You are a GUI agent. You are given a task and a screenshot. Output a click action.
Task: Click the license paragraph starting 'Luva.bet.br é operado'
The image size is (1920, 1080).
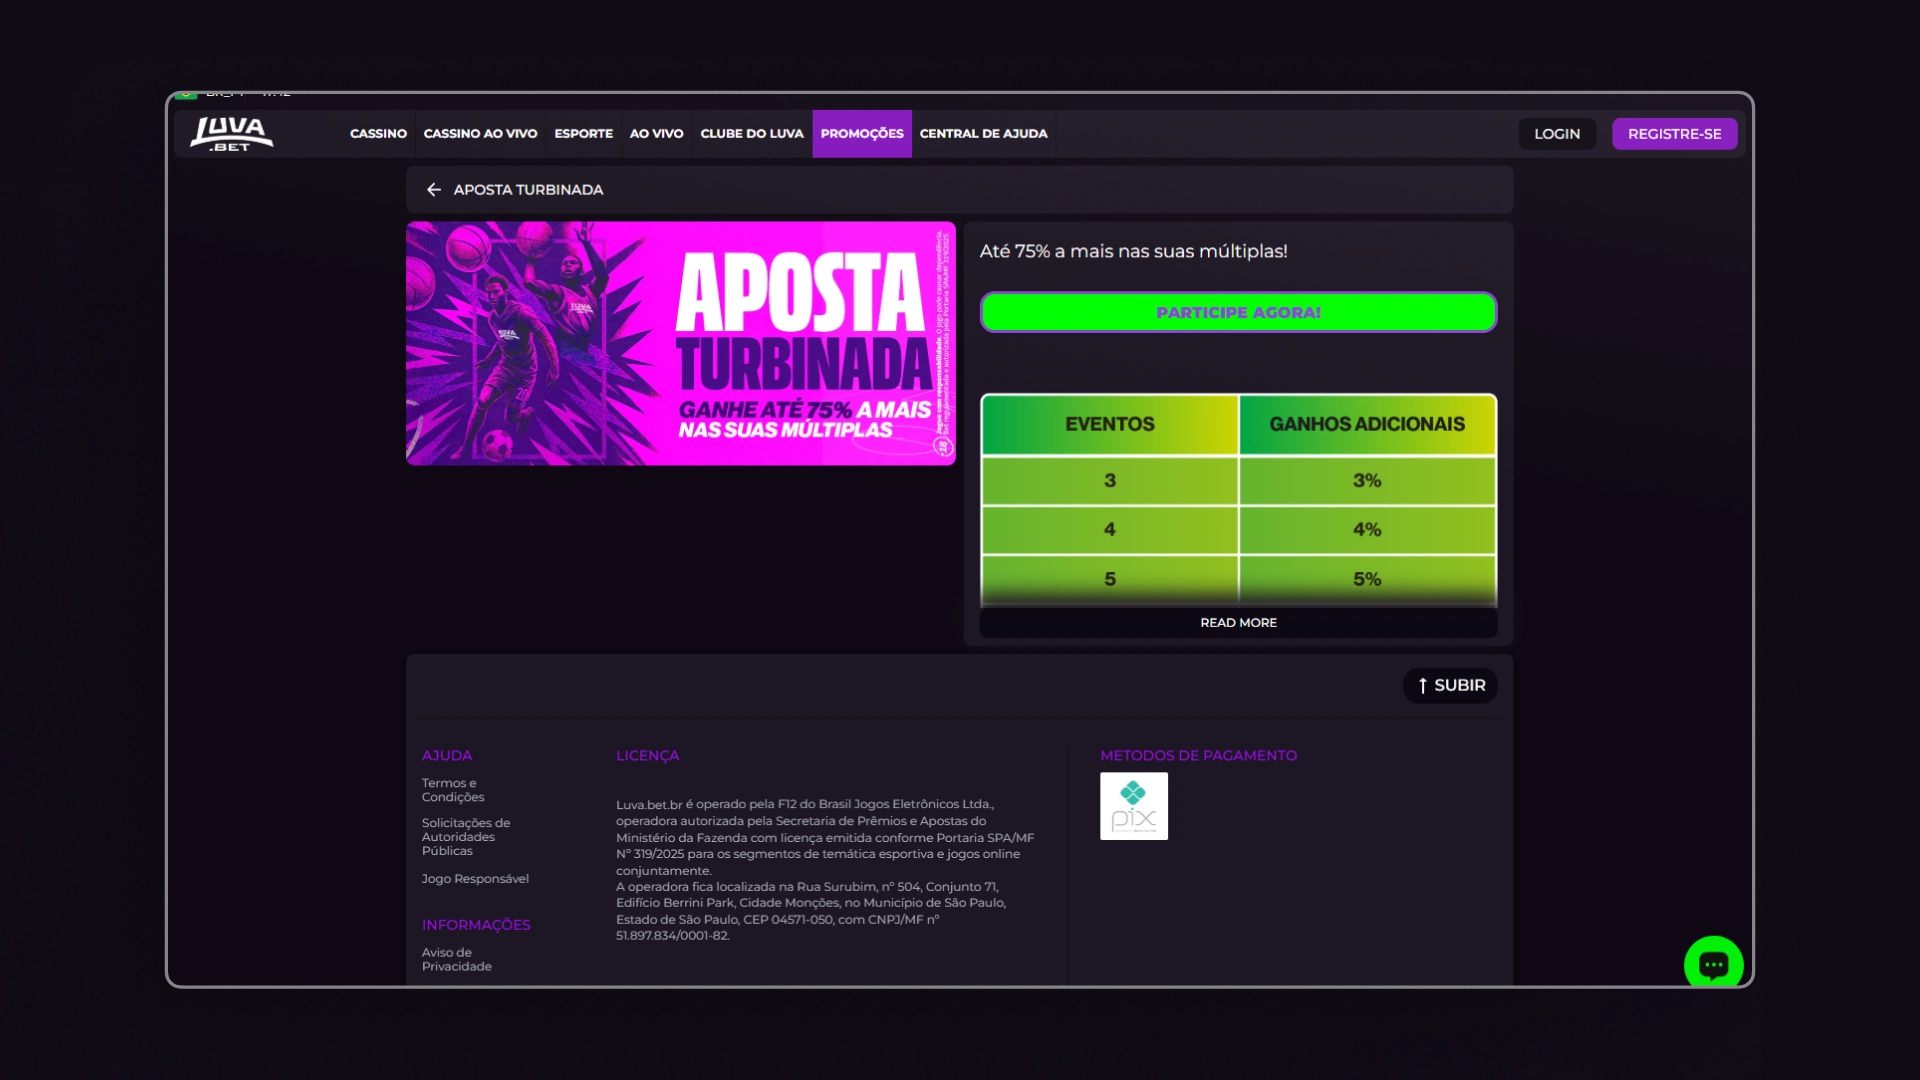coord(825,870)
